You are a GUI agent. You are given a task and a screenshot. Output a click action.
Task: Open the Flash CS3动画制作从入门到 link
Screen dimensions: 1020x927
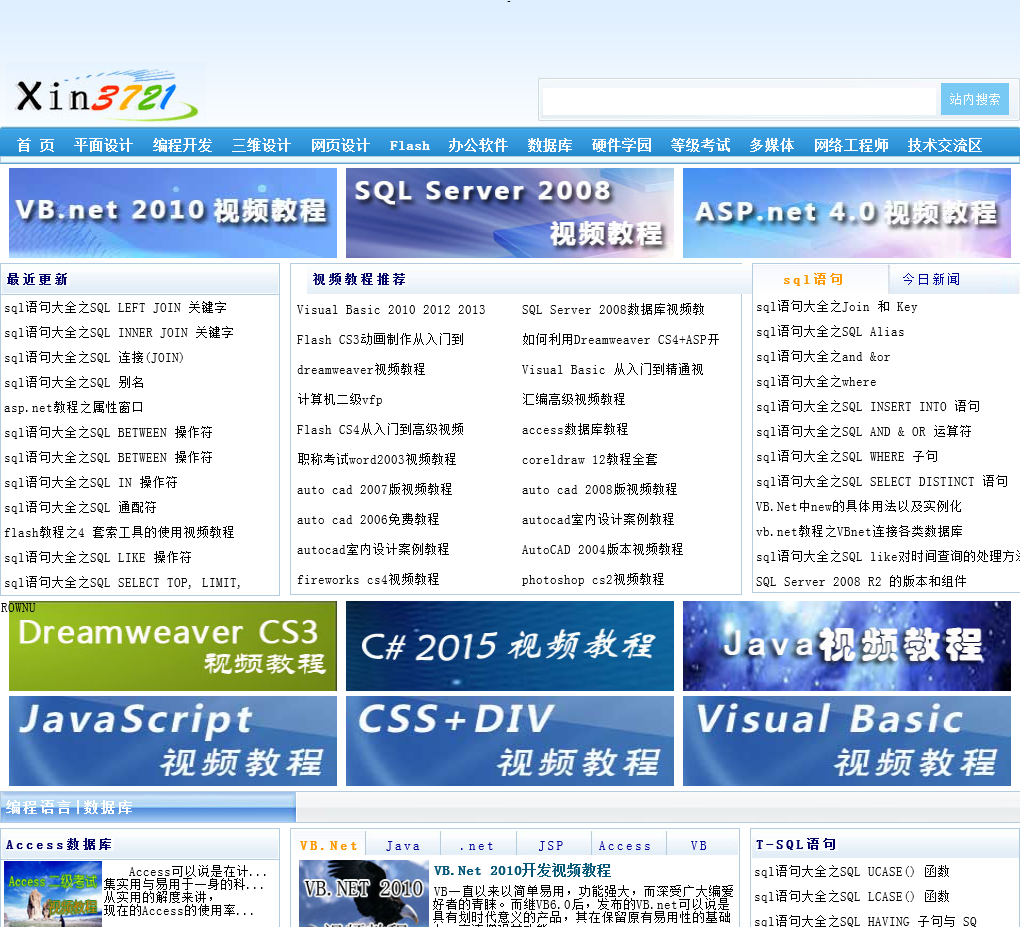click(380, 340)
